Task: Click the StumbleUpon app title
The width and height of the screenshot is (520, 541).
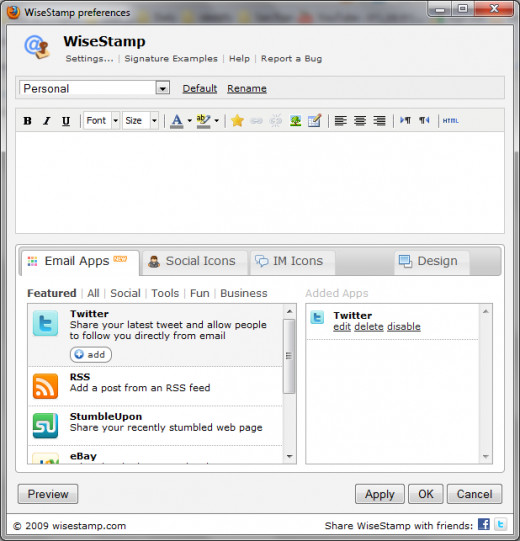Action: point(106,416)
